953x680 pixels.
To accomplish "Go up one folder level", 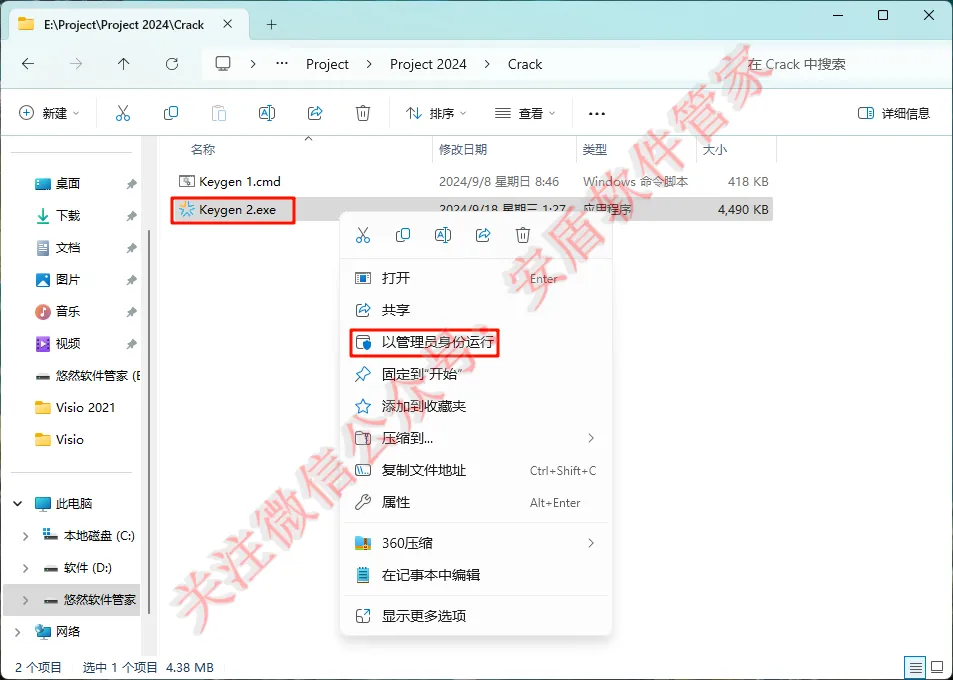I will point(123,64).
